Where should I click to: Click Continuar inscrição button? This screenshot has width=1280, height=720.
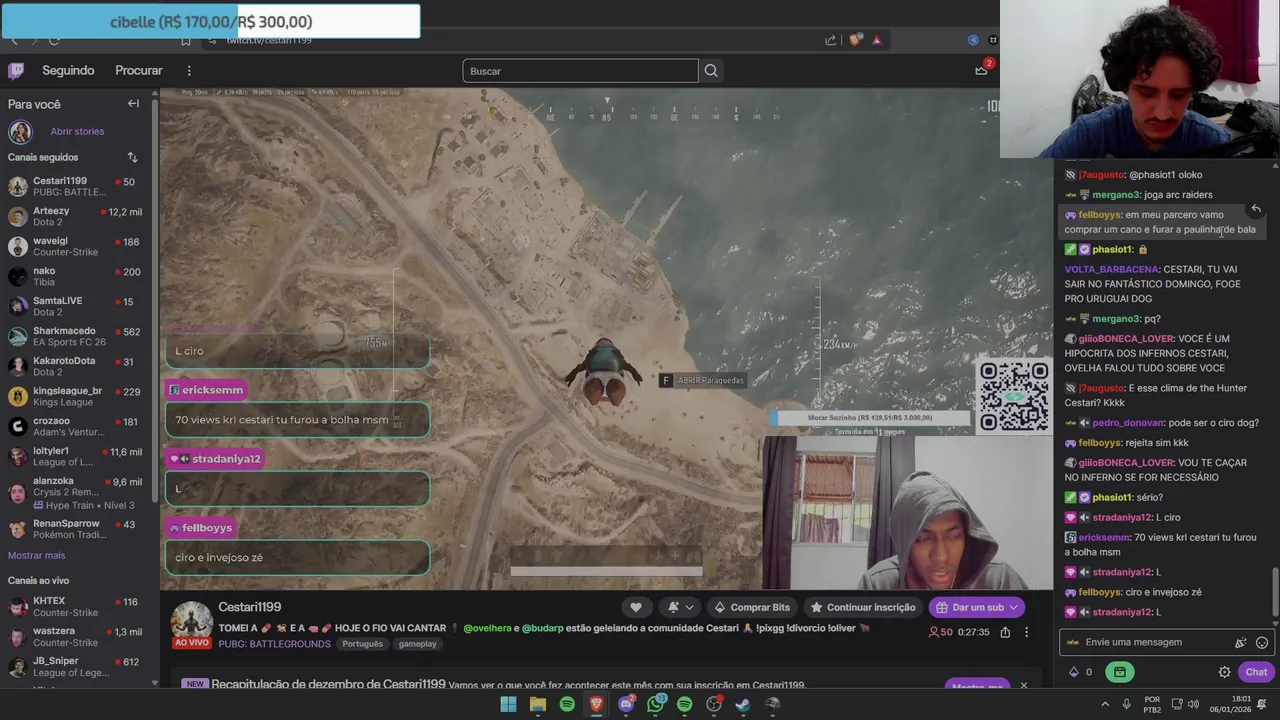coord(862,607)
